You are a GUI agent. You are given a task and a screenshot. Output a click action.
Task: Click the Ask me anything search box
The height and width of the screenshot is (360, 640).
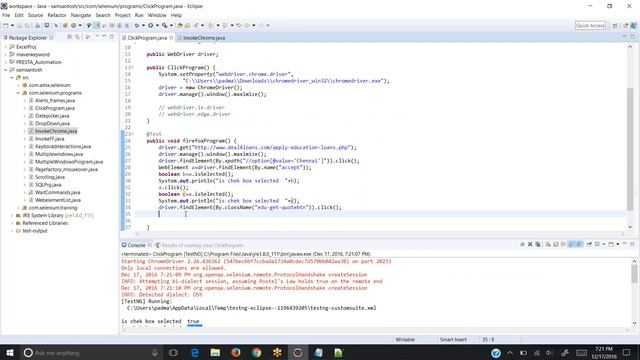click(x=91, y=353)
